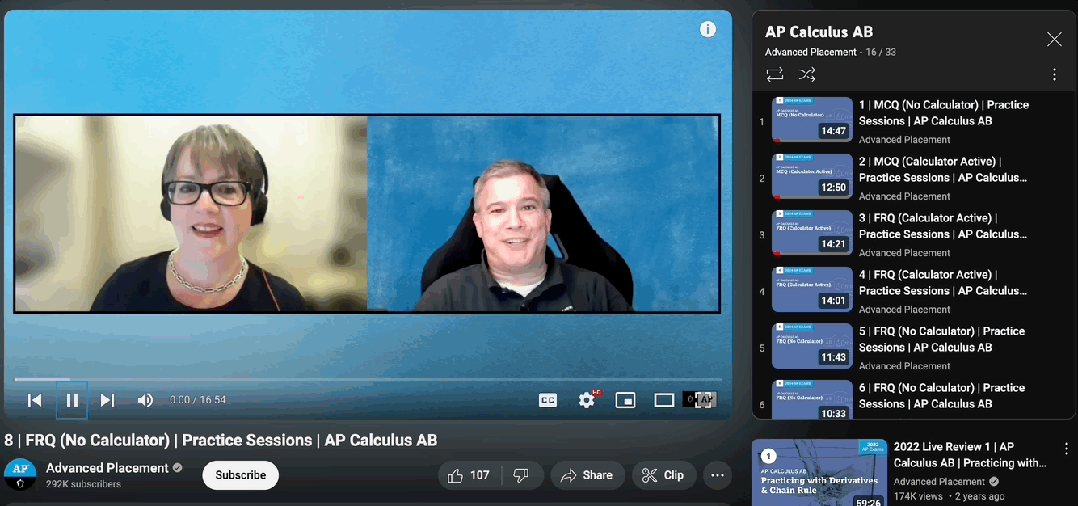Open playlist panel more options menu
The image size is (1078, 506).
click(x=1054, y=74)
